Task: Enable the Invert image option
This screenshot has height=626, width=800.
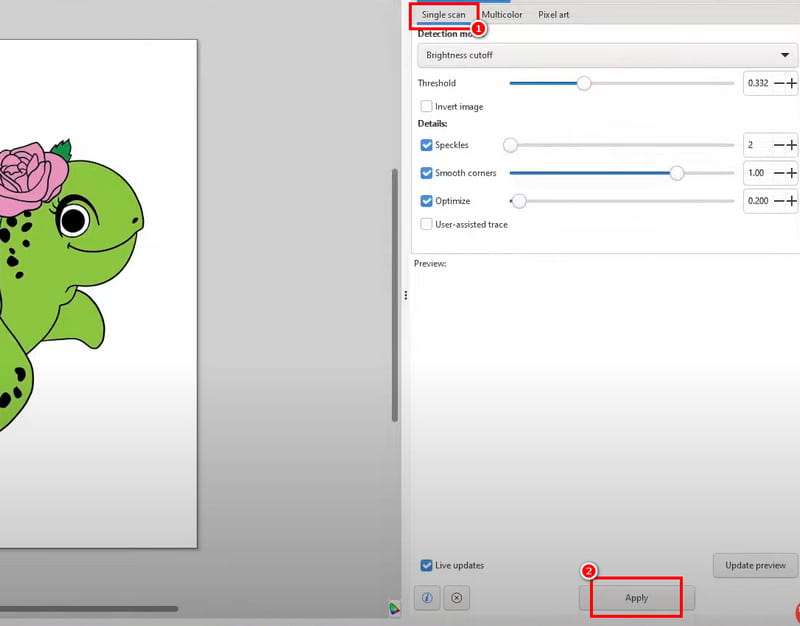Action: tap(426, 106)
